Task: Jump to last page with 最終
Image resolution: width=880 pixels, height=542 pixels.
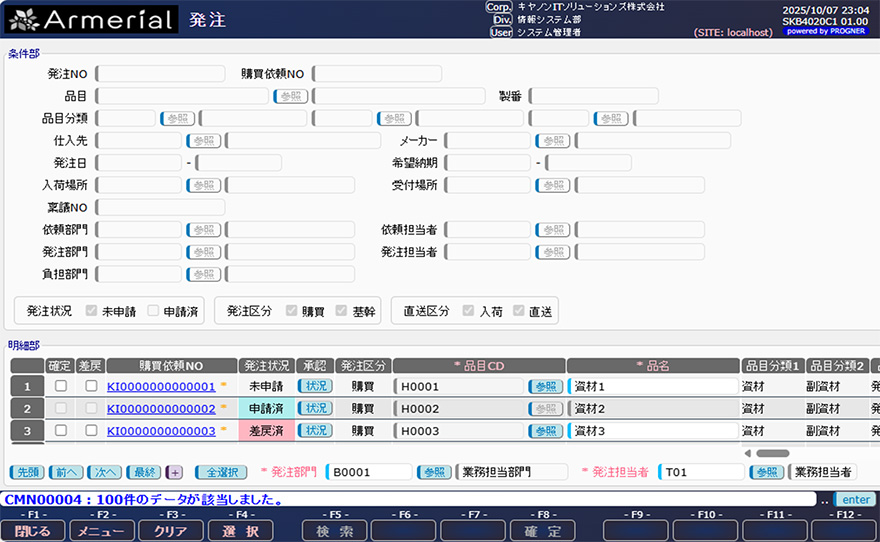Action: [144, 472]
